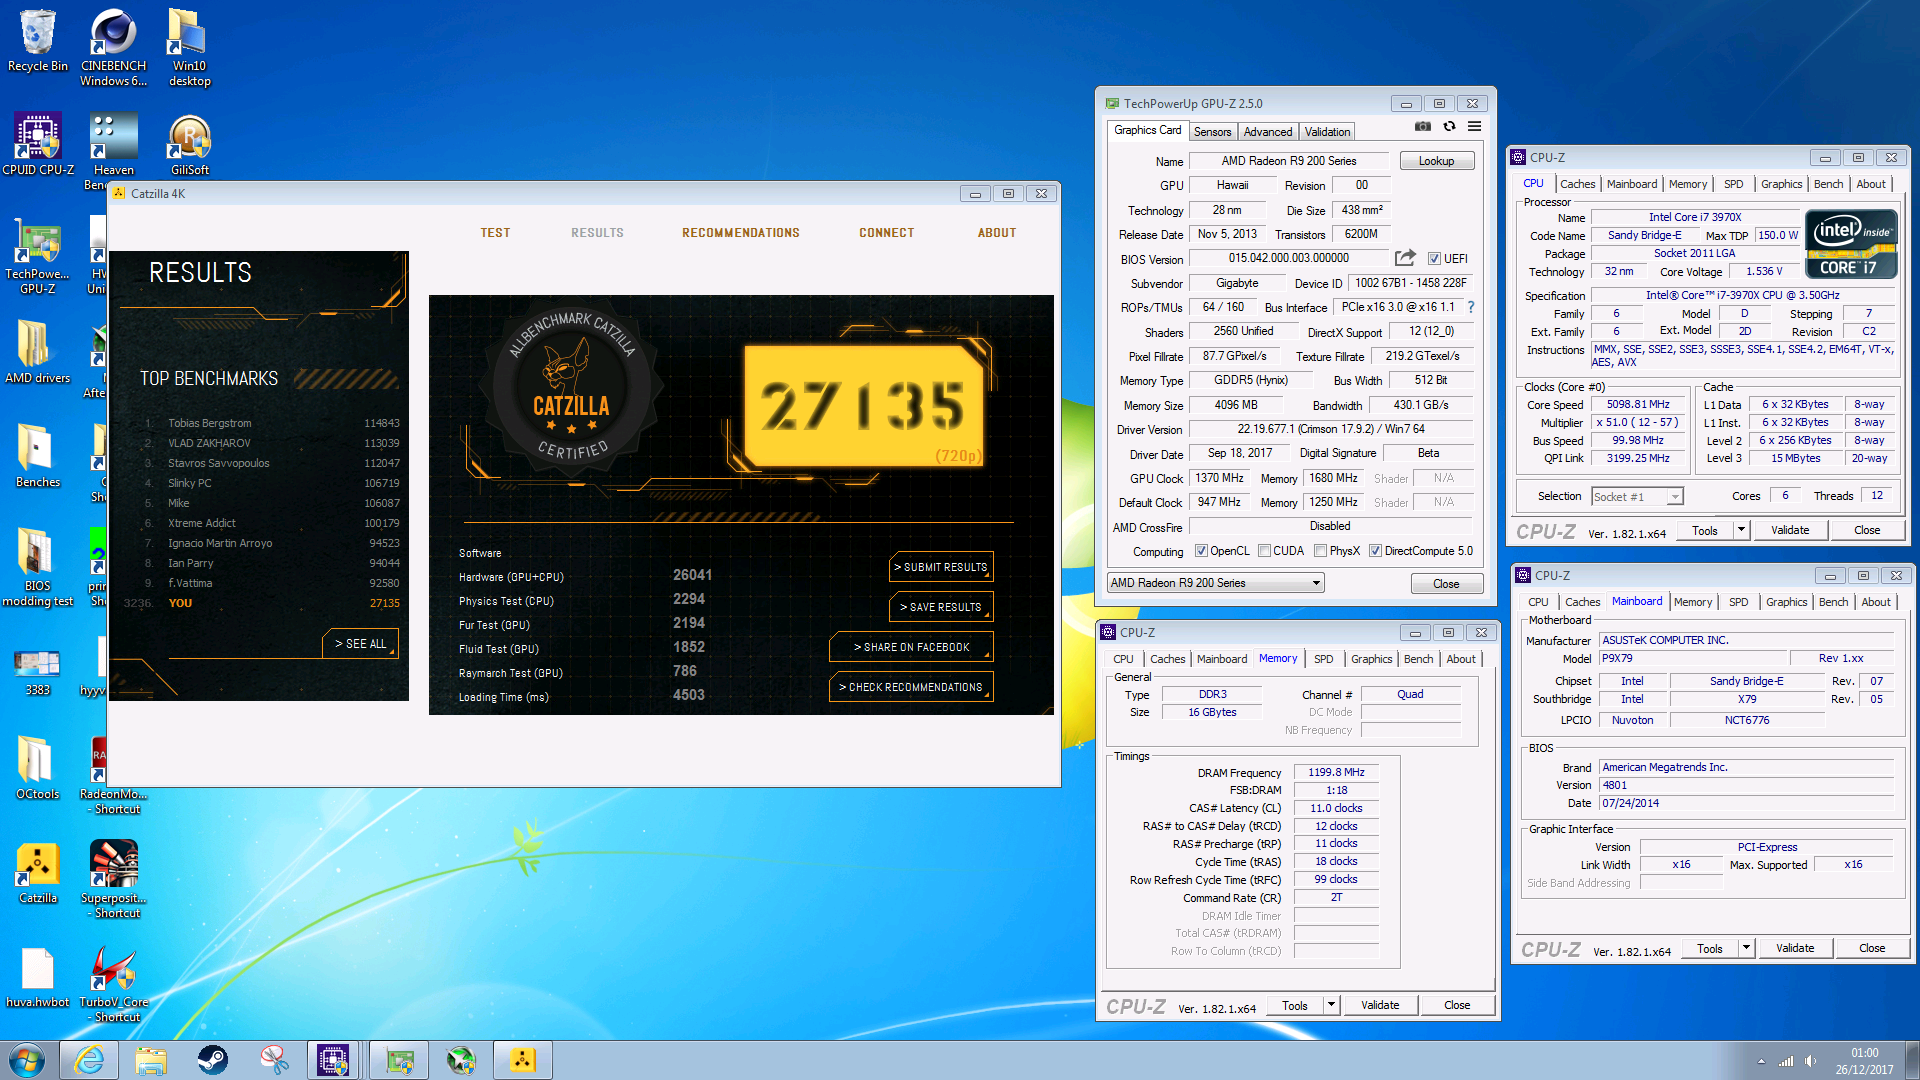Open the ABOUT menu in Catzilla
The image size is (1920, 1080).
pos(996,233)
